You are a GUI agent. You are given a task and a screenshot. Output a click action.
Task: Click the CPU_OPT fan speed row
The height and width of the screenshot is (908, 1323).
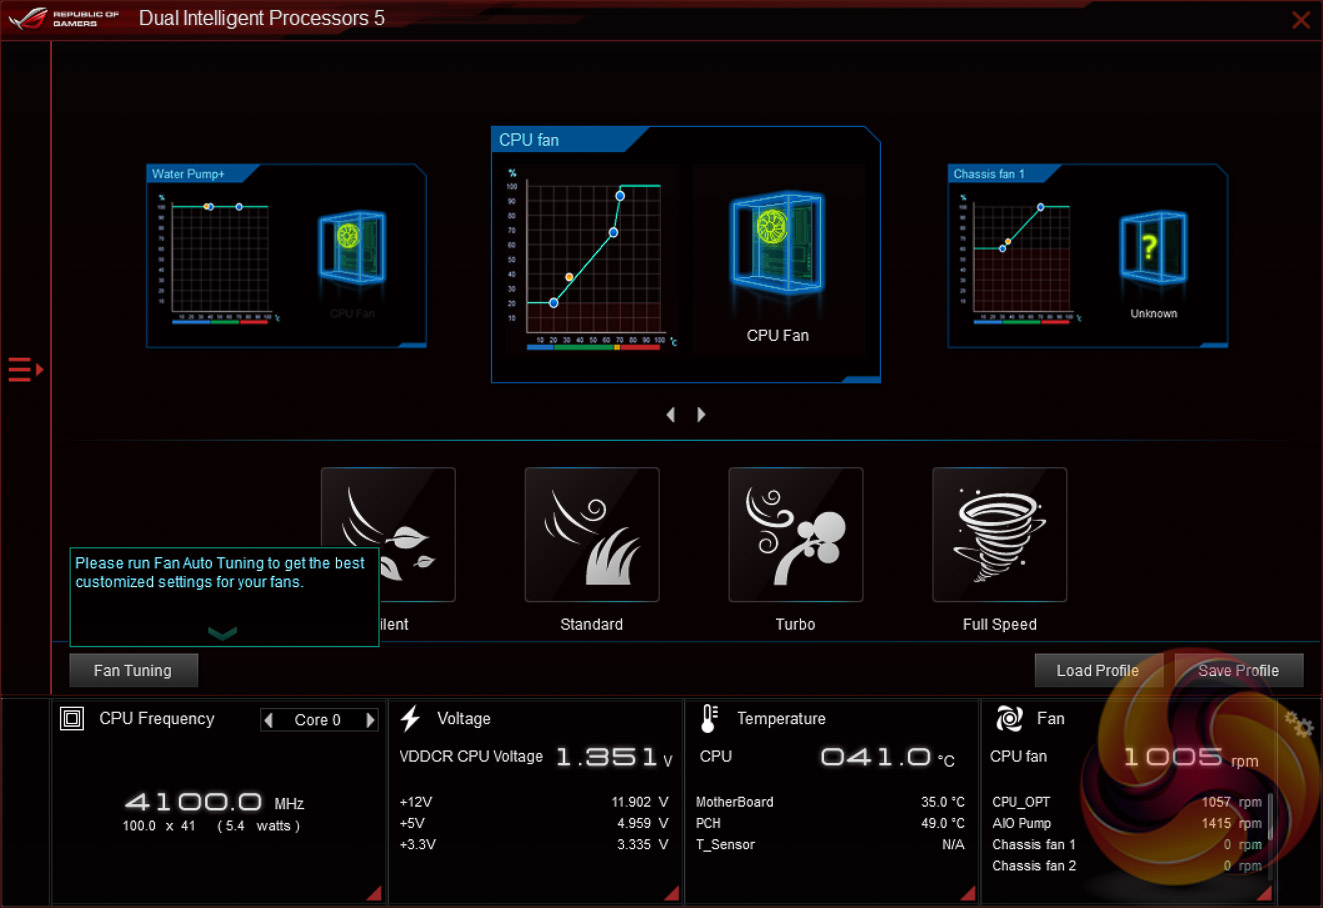1127,802
